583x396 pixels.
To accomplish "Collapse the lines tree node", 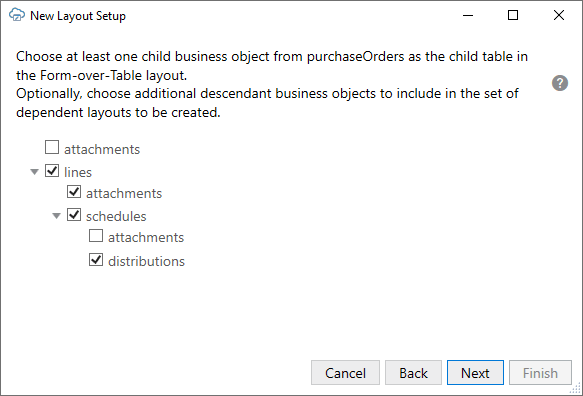I will 35,172.
